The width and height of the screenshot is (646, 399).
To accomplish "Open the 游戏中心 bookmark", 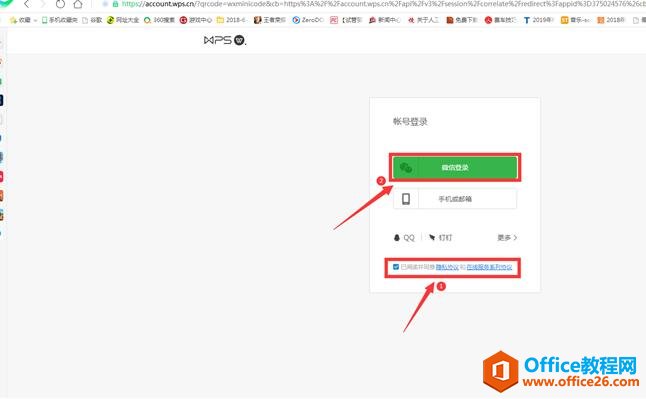I will (x=196, y=20).
